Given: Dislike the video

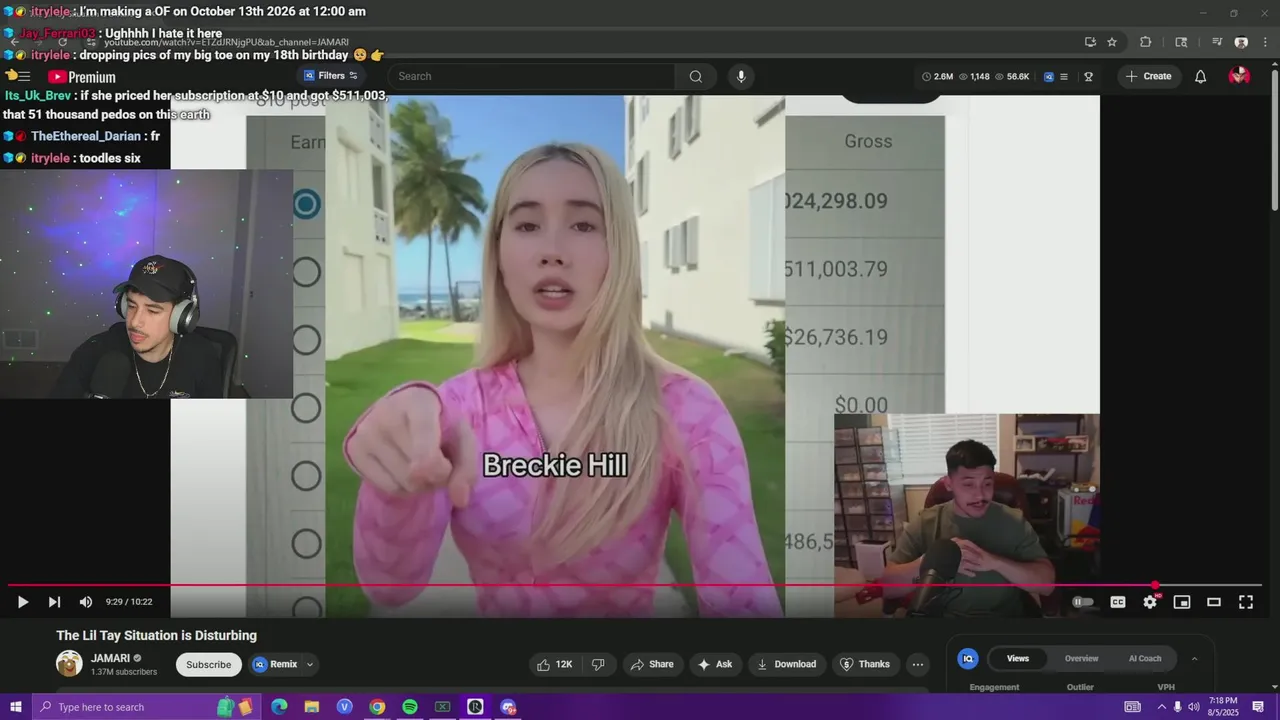Looking at the screenshot, I should click(598, 664).
